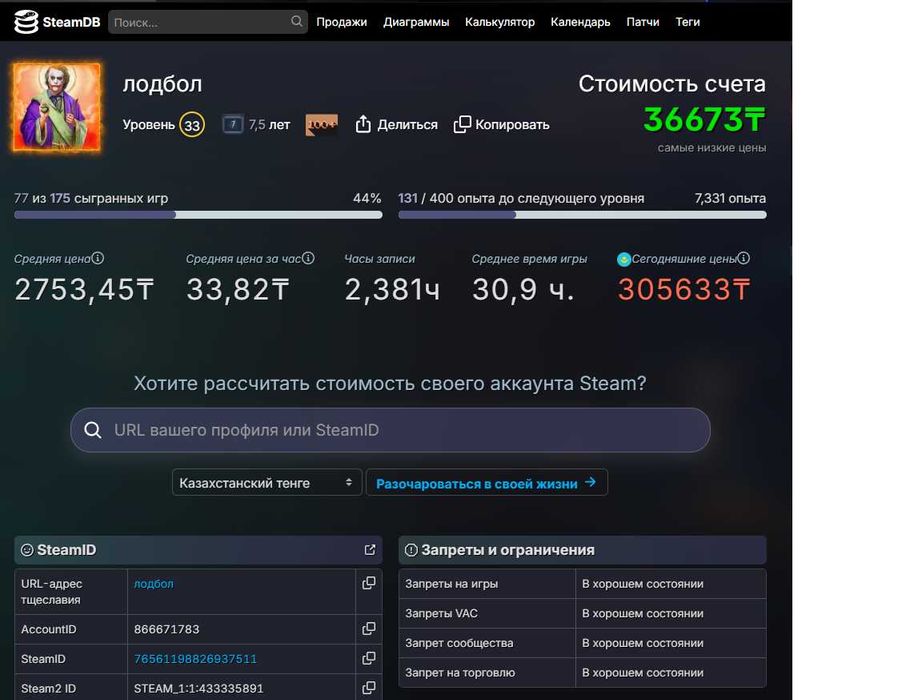Copy profile via Копировать button
Screen dimensions: 922x700
502,125
